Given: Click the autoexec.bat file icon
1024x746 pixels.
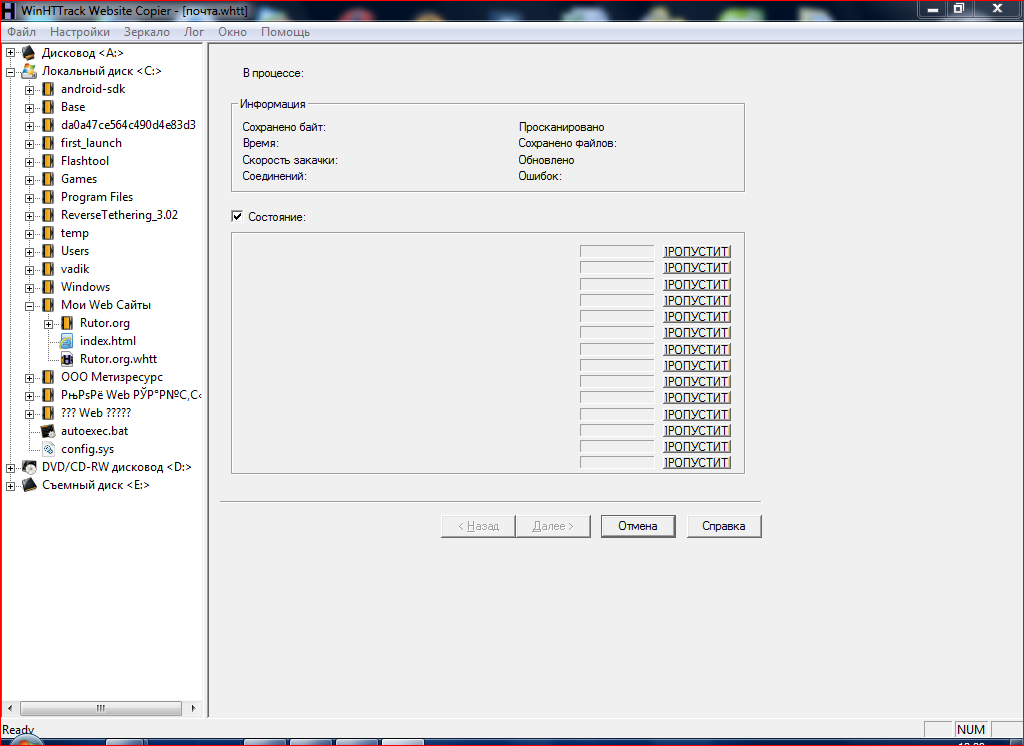Looking at the screenshot, I should point(48,431).
